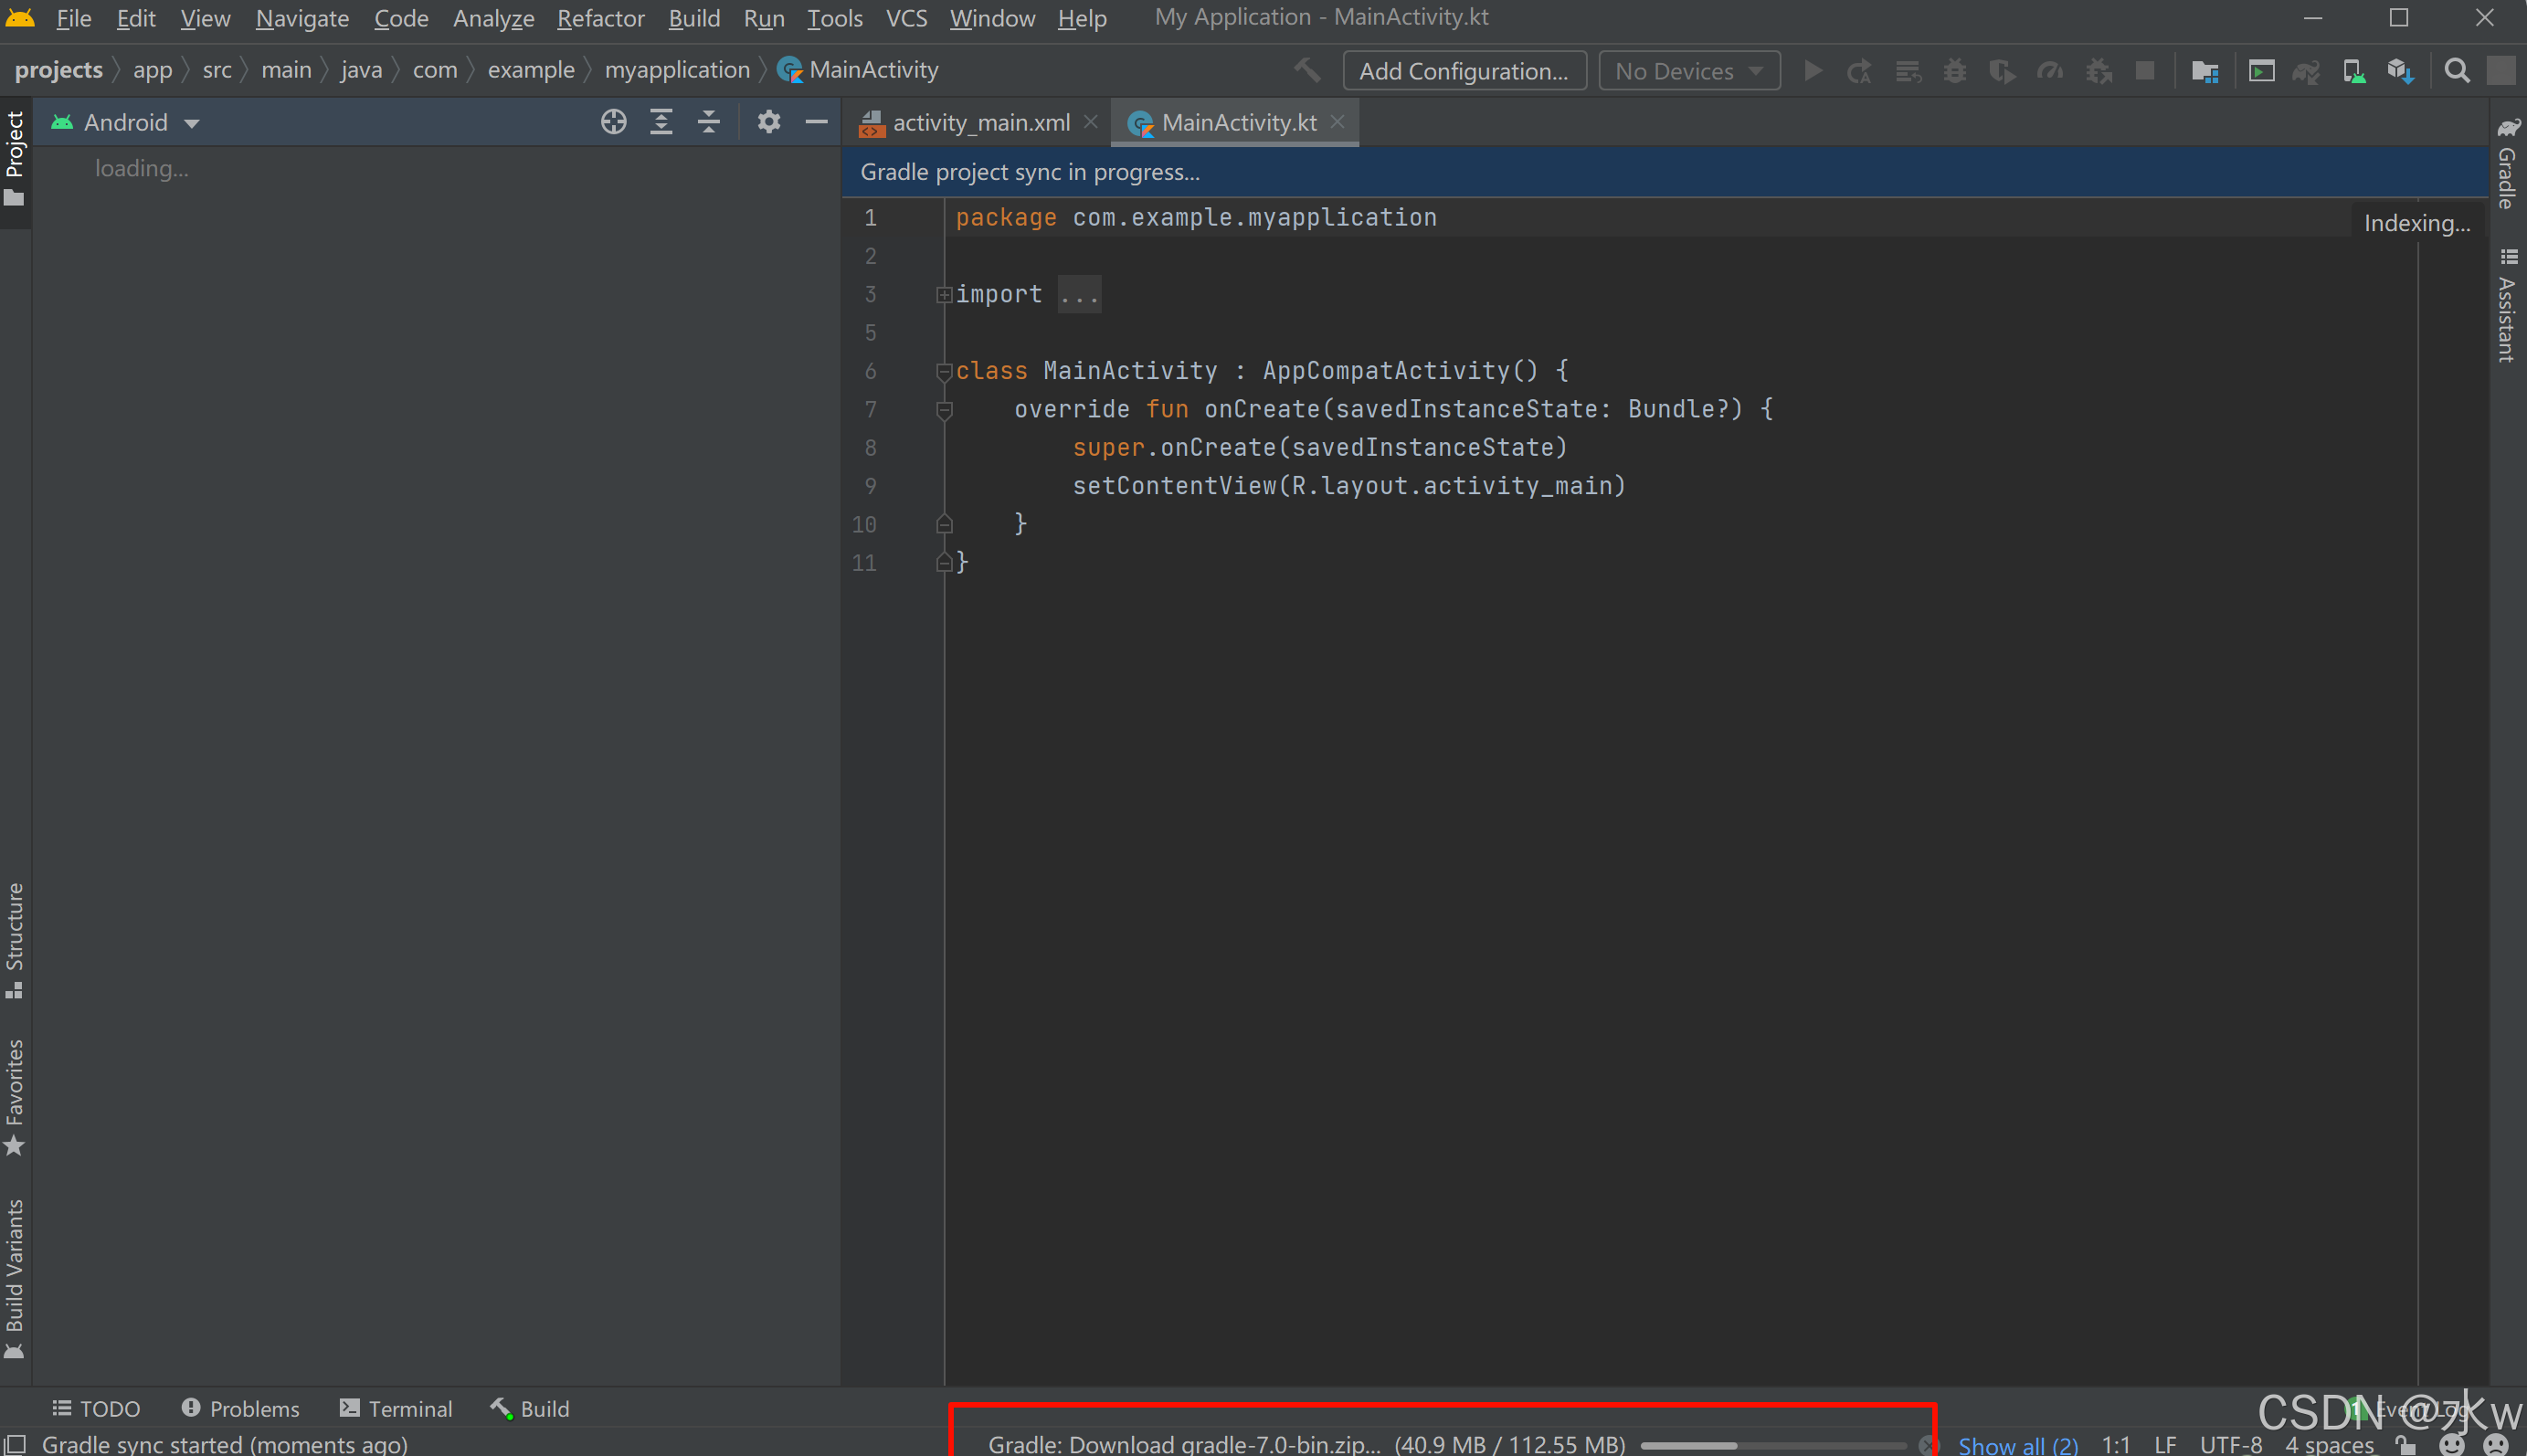Click the Search Everywhere magnifier icon

coord(2457,71)
